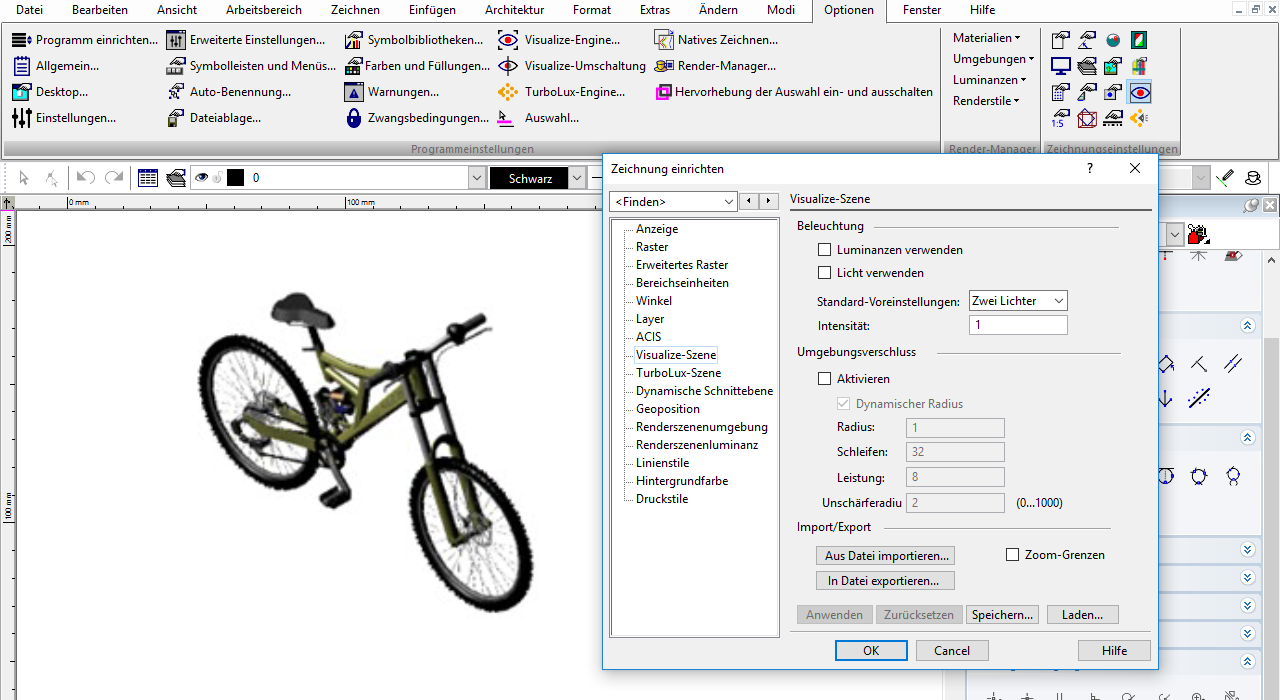This screenshot has width=1280, height=700.
Task: Click Cancel in Zeichnung einrichten dialog
Action: 952,650
